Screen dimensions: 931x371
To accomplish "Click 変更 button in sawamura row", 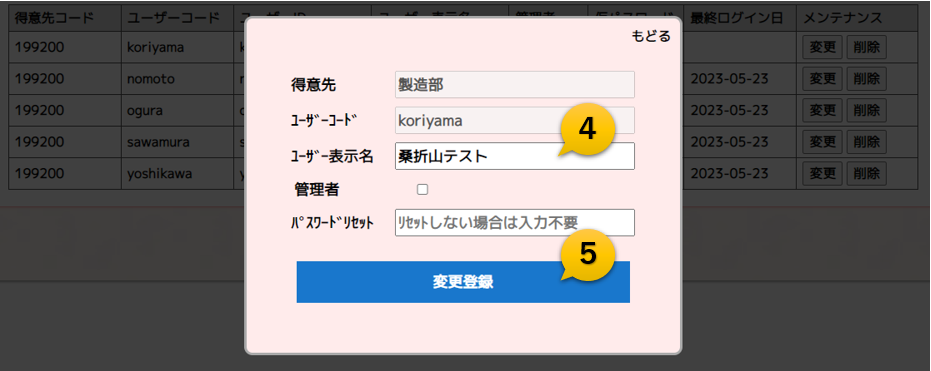I will (x=823, y=142).
